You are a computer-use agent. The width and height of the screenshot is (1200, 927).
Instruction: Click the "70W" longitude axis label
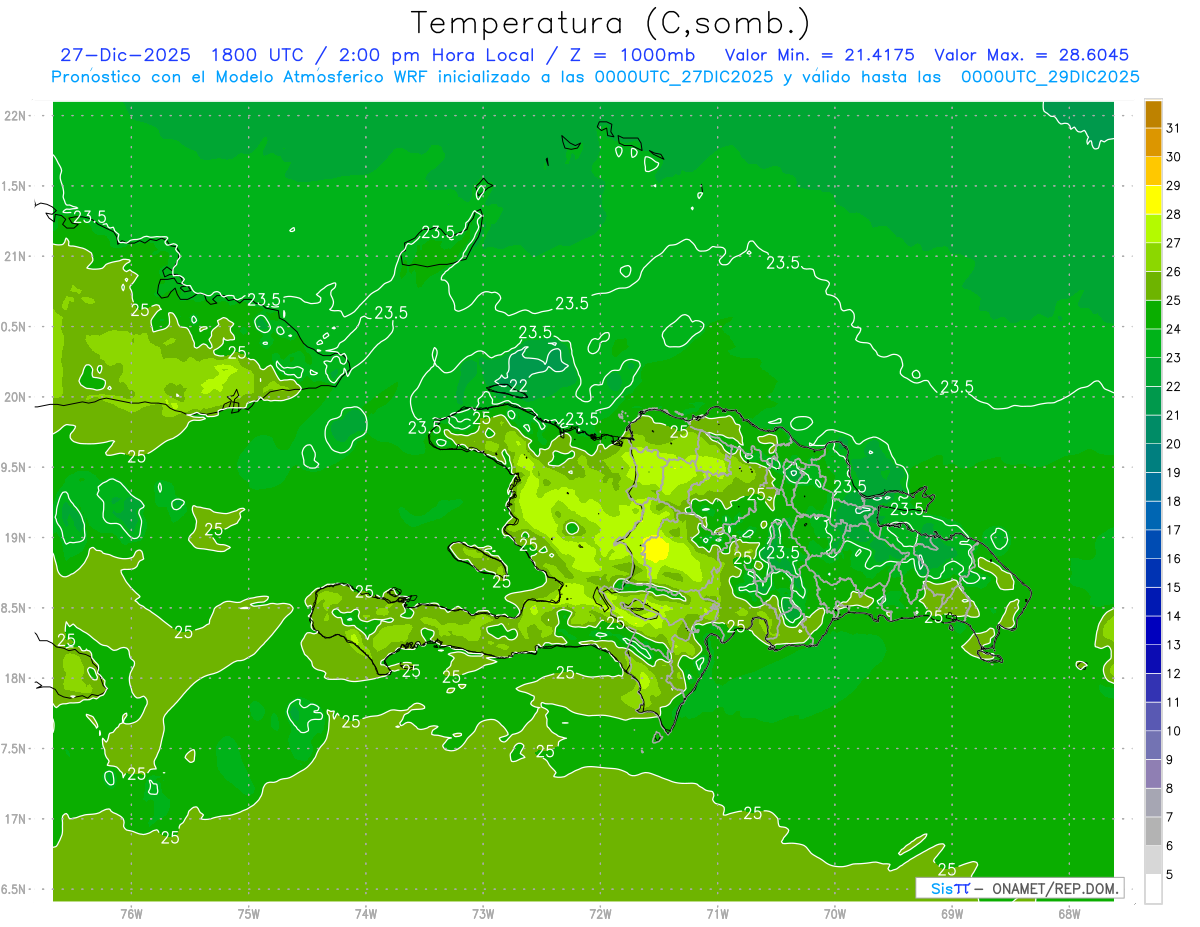[x=835, y=912]
